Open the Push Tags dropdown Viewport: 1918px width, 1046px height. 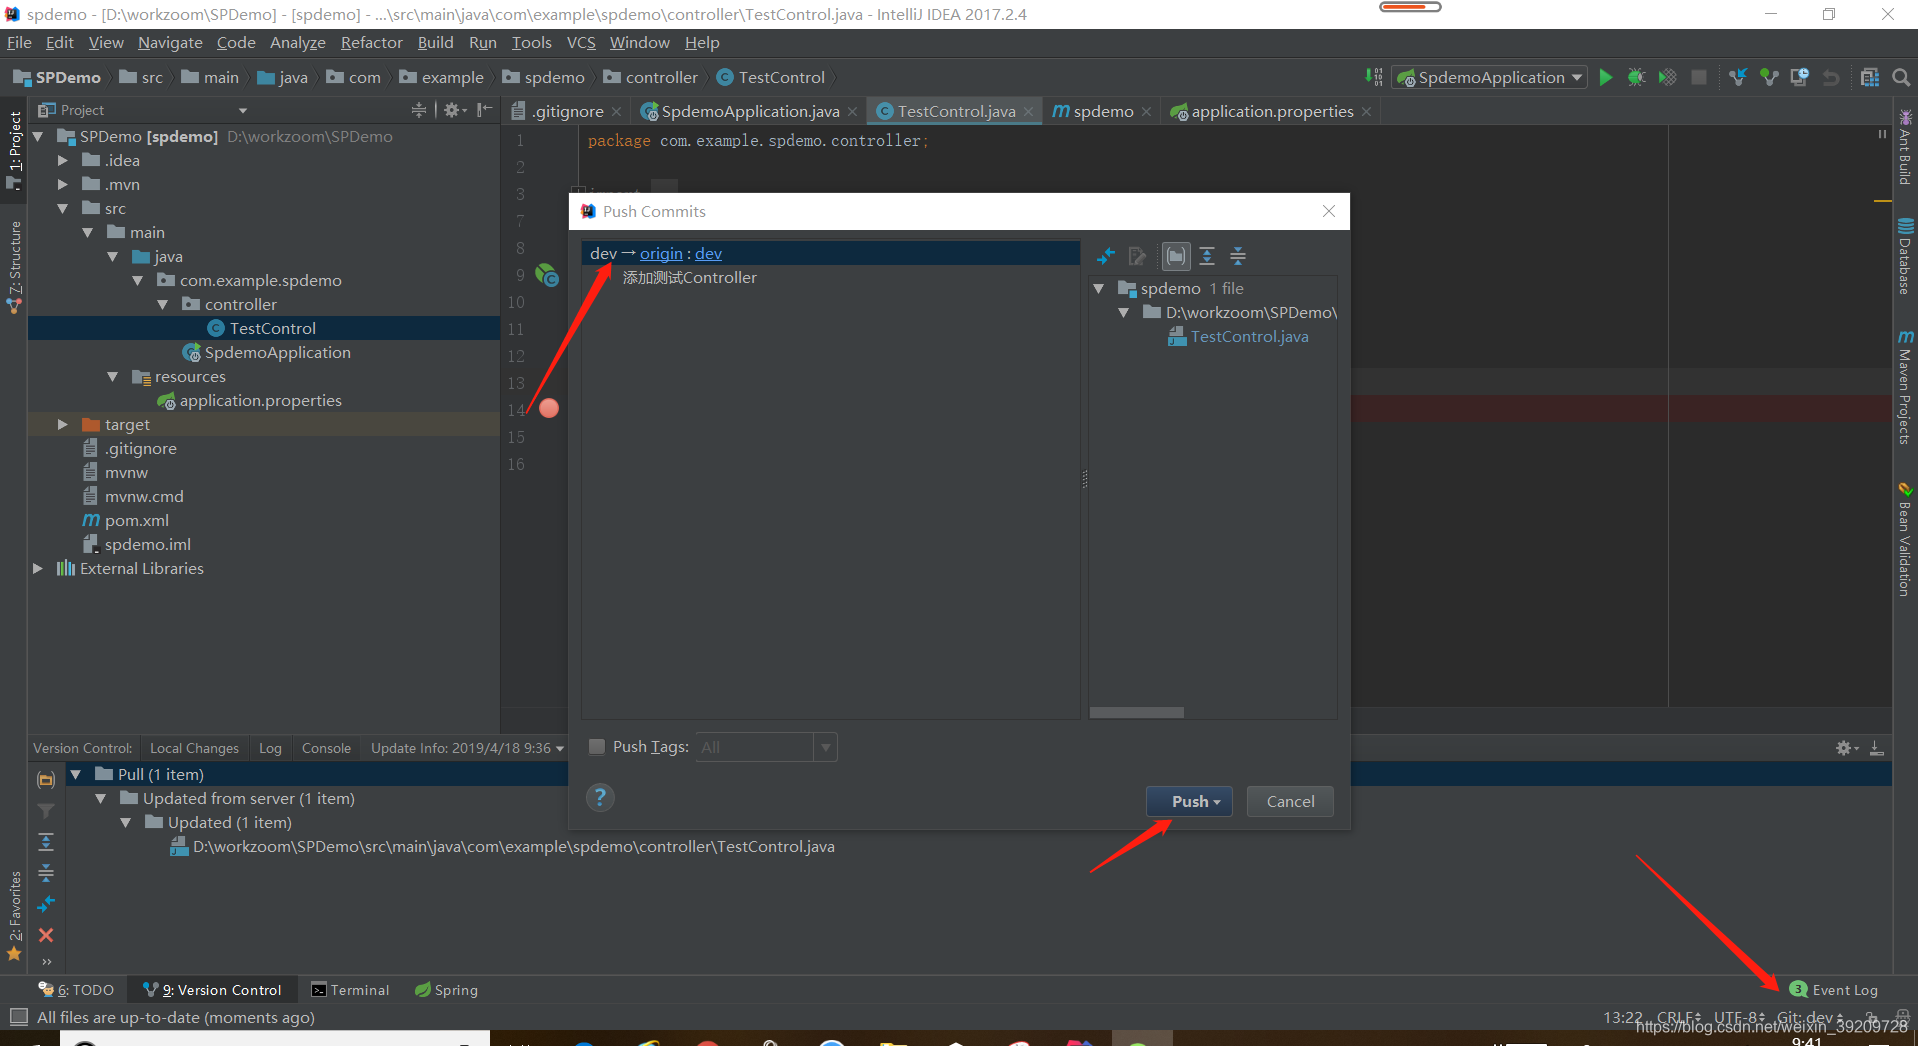point(825,747)
